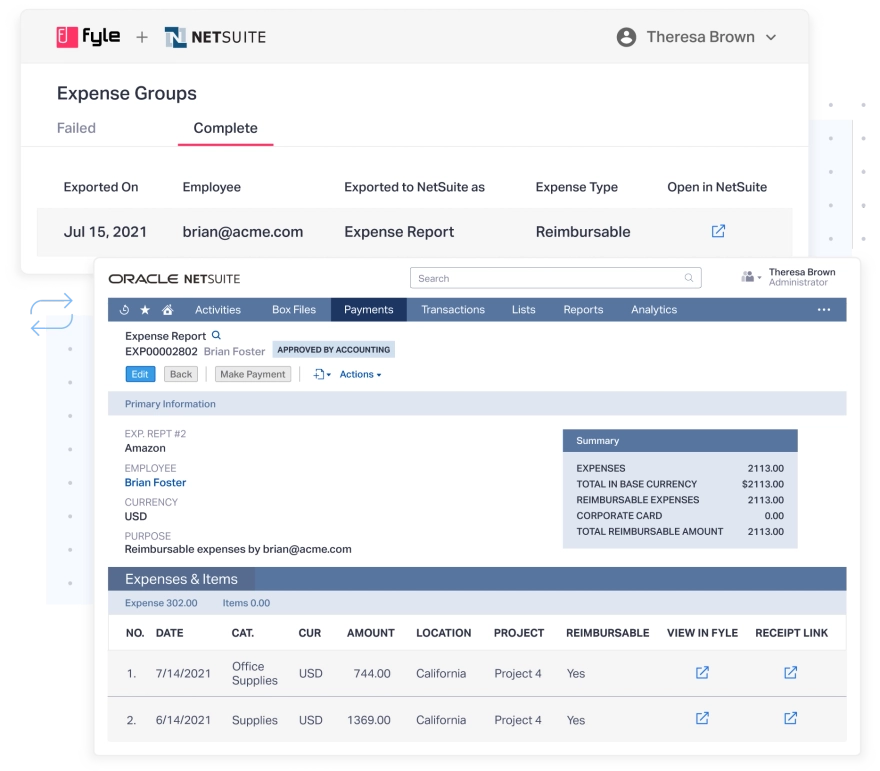880x771 pixels.
Task: Click the 1369.00 amount cell
Action: pos(369,720)
